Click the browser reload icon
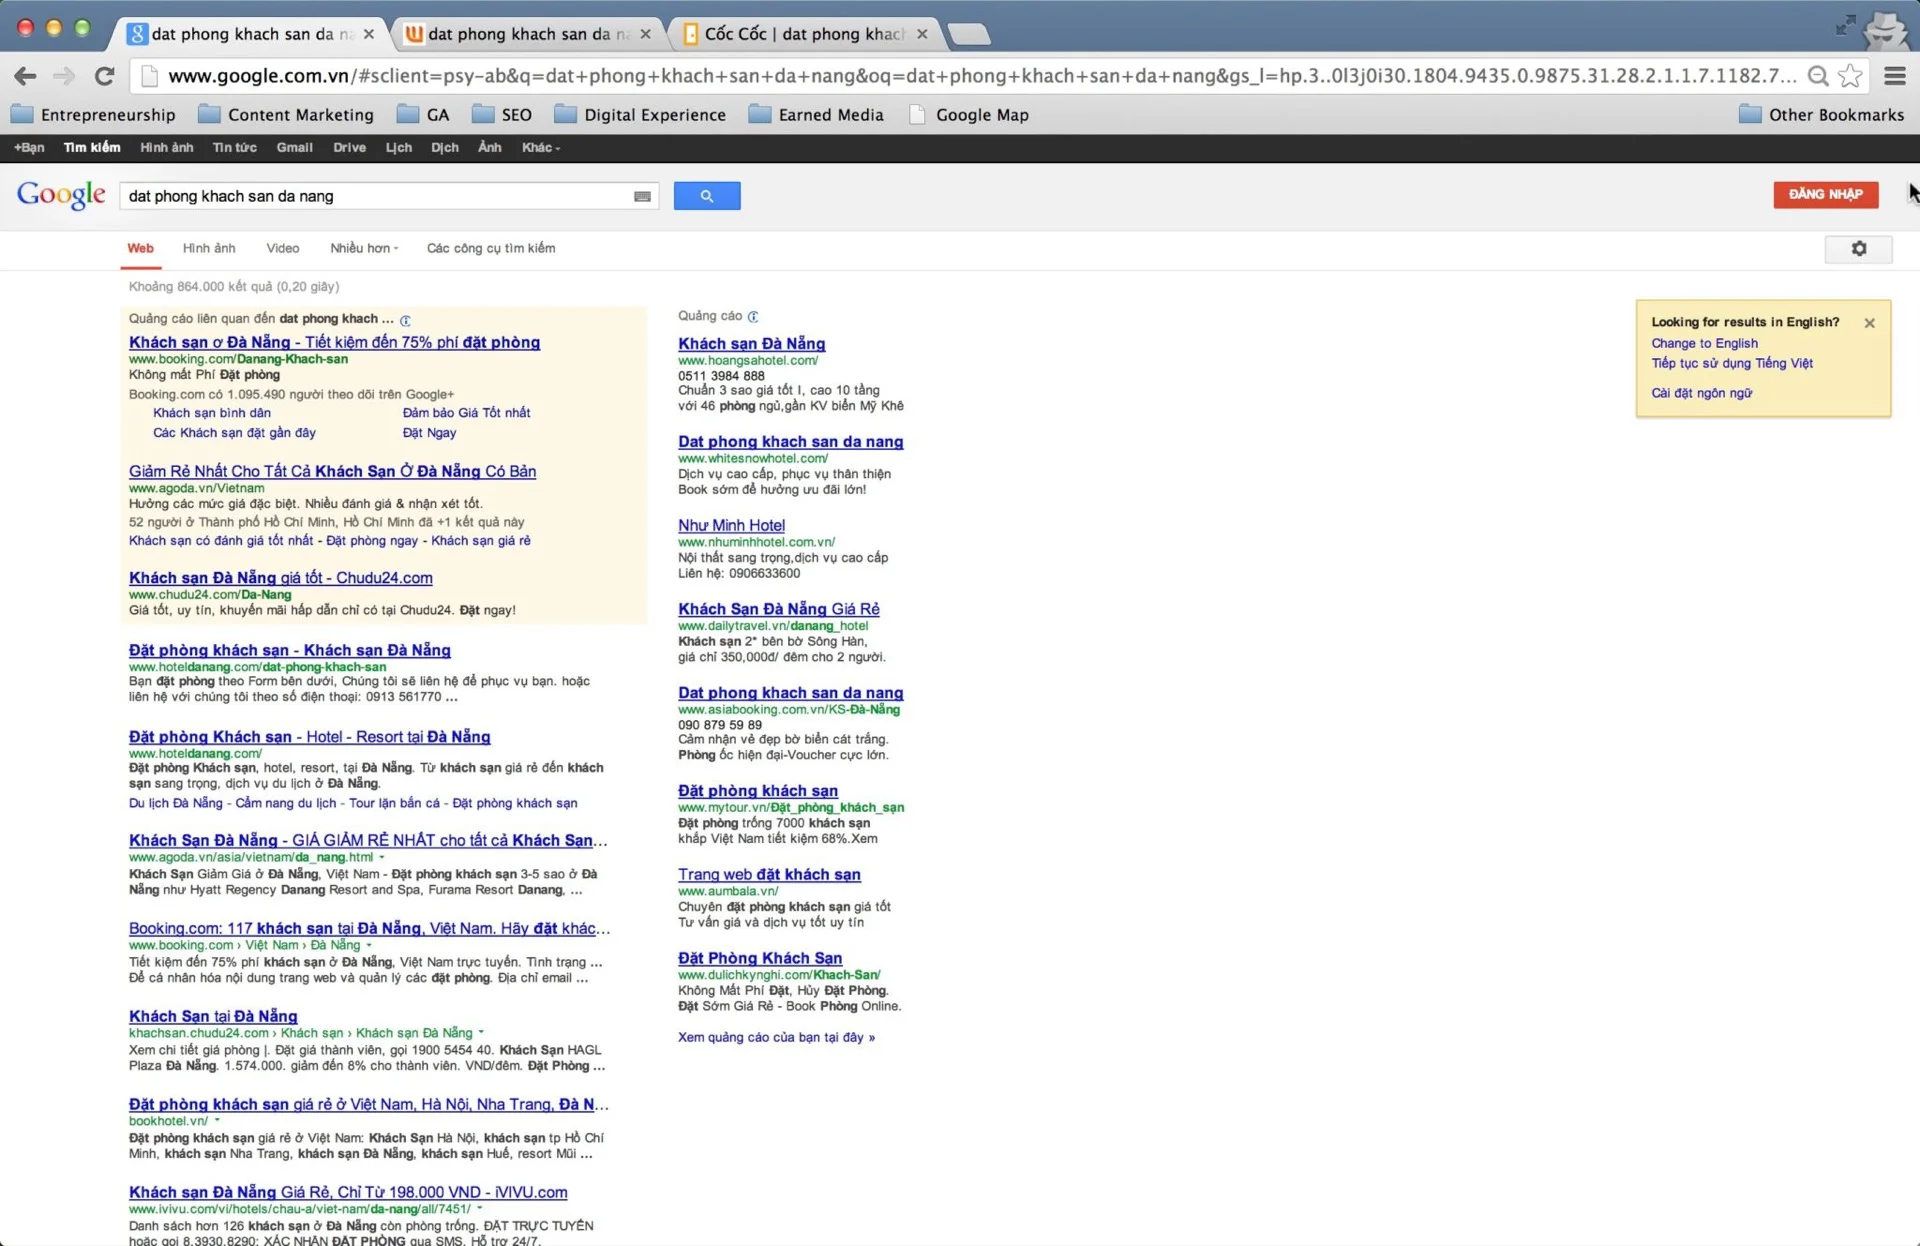This screenshot has height=1246, width=1920. [x=104, y=76]
